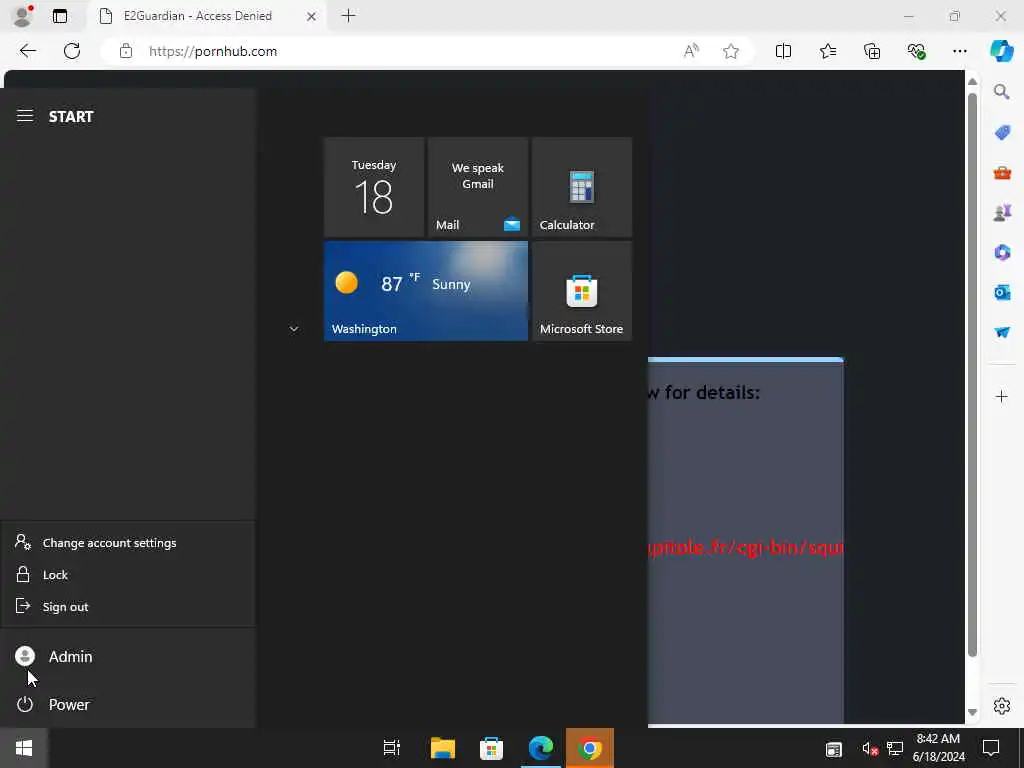Open the Edge tab actions menu
Screen dimensions: 1024x768
60,16
